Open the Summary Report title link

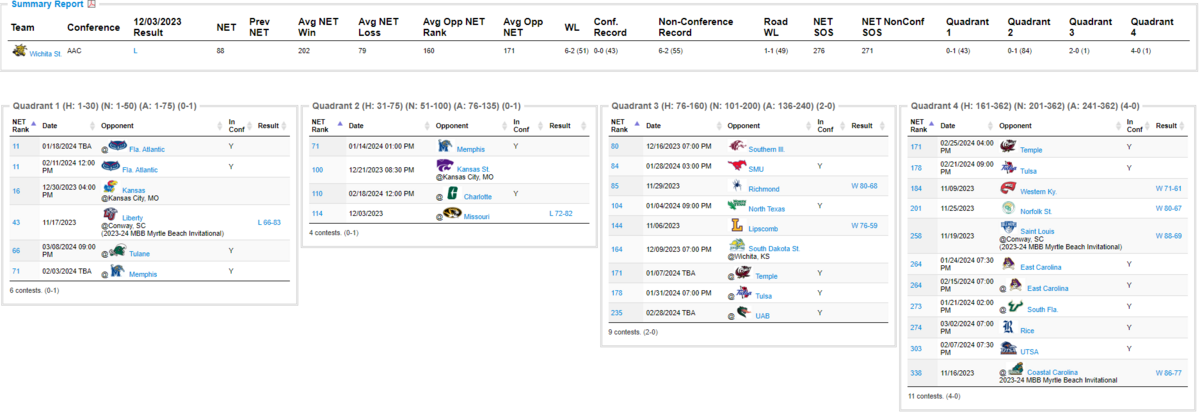coord(47,4)
